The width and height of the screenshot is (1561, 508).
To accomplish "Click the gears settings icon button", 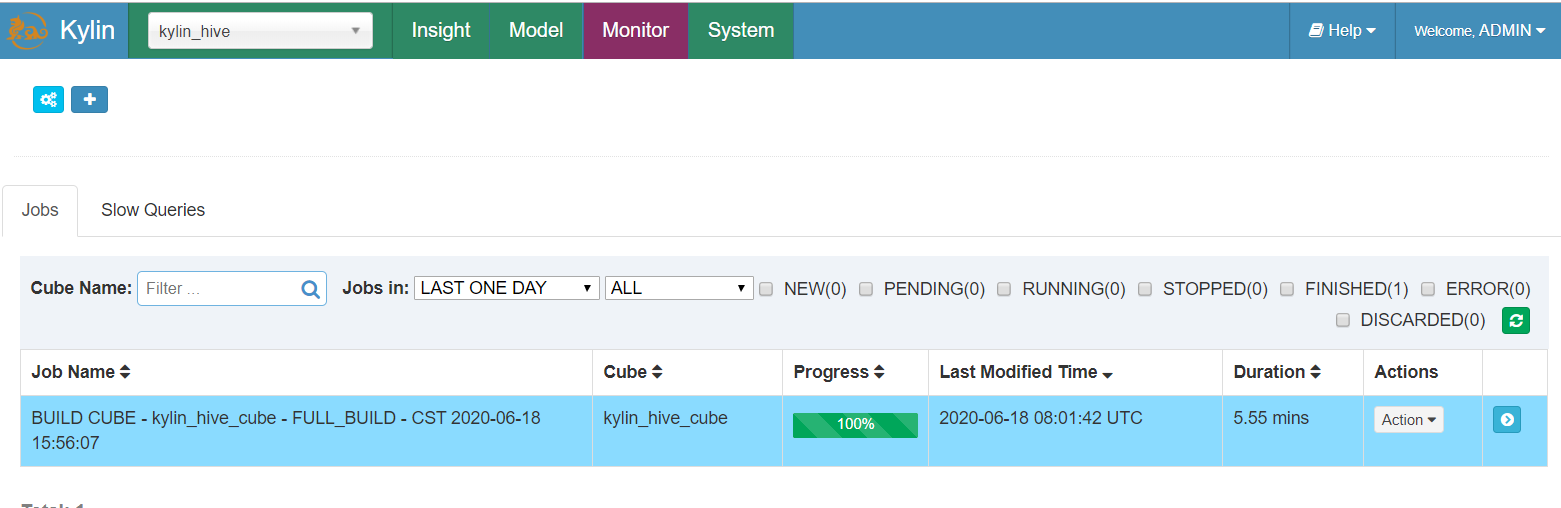I will click(48, 100).
